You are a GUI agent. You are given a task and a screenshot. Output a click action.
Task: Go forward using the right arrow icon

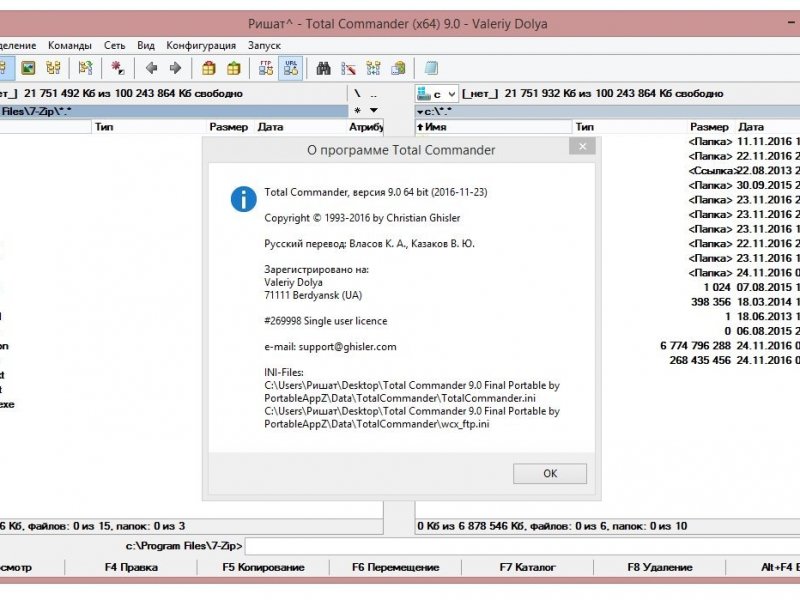coord(176,68)
